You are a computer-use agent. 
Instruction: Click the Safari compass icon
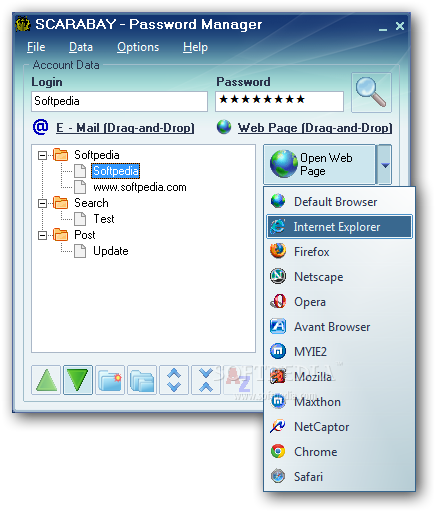[278, 476]
